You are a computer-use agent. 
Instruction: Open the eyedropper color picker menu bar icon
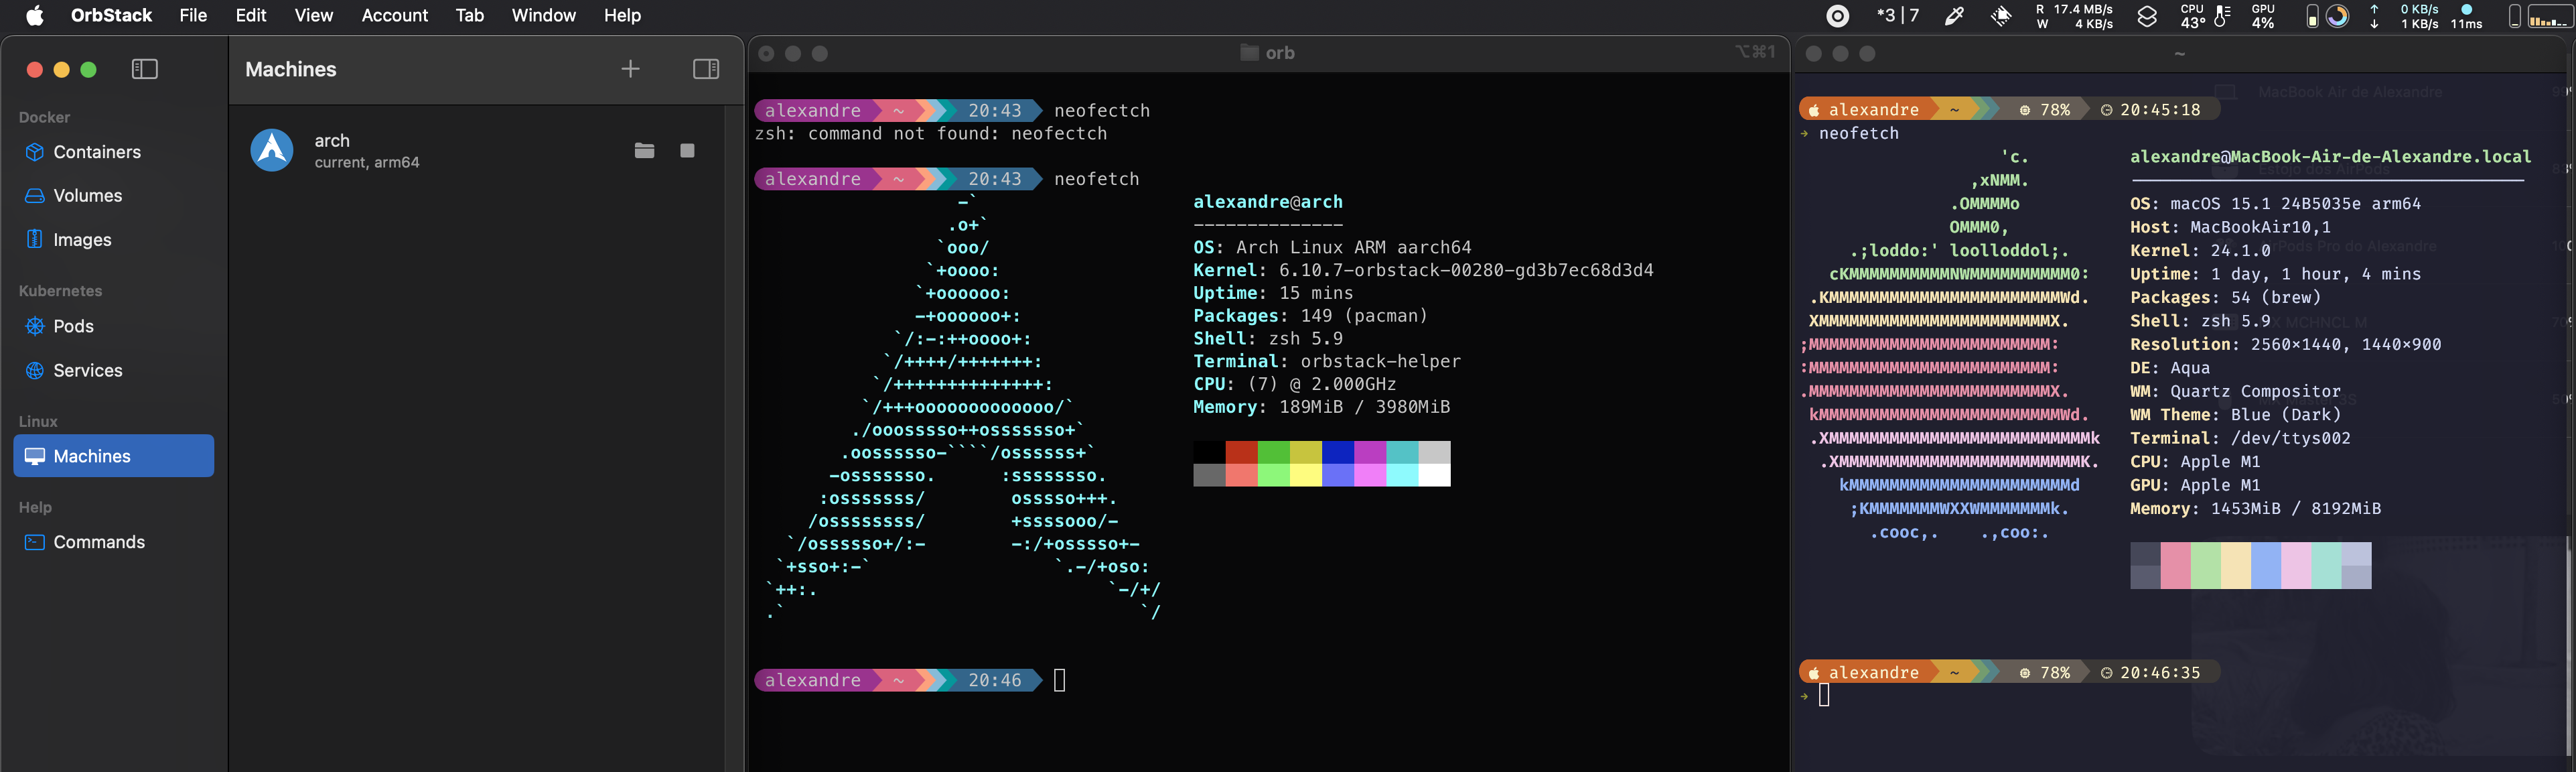(1954, 15)
